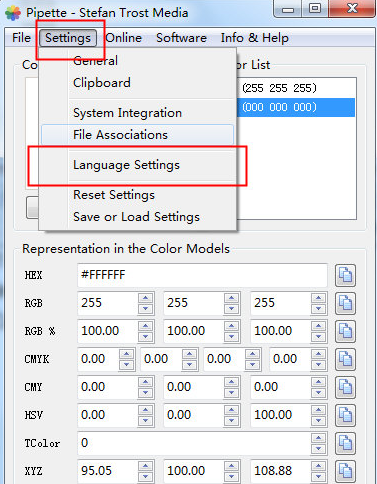The width and height of the screenshot is (377, 484).
Task: Choose Reset Settings
Action: (x=137, y=195)
